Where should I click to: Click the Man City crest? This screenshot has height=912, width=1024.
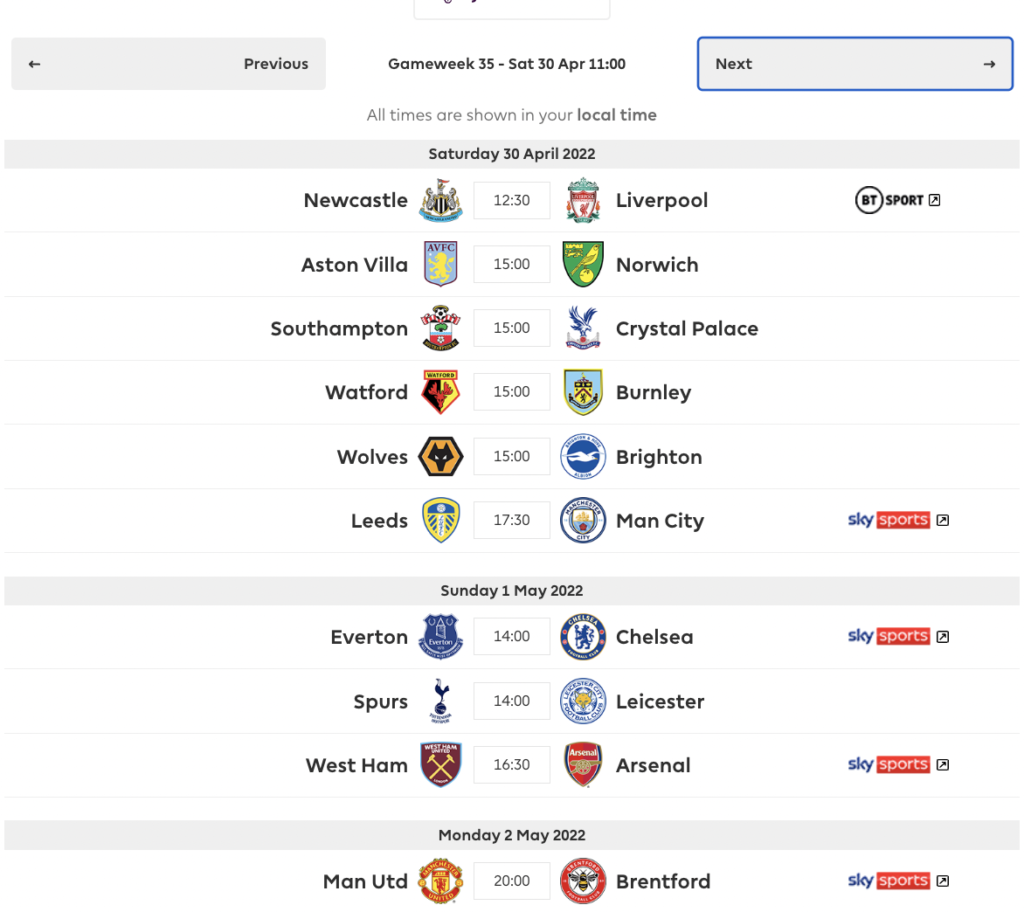(583, 520)
